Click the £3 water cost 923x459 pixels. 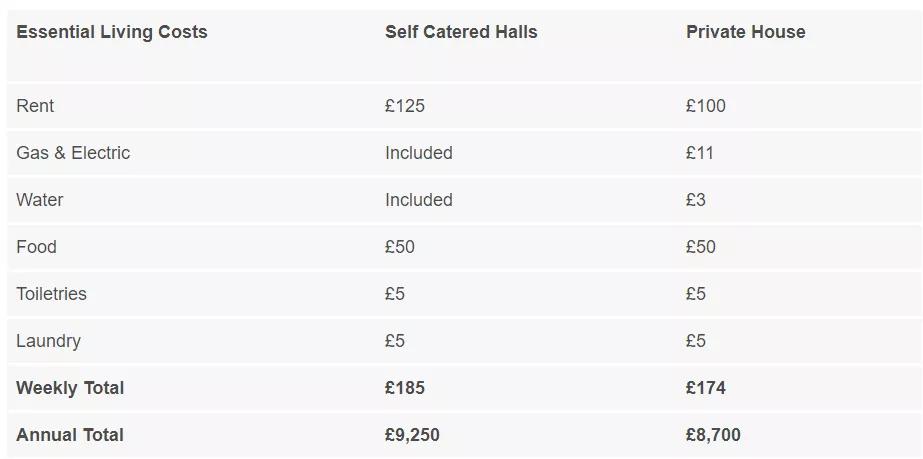pos(695,200)
